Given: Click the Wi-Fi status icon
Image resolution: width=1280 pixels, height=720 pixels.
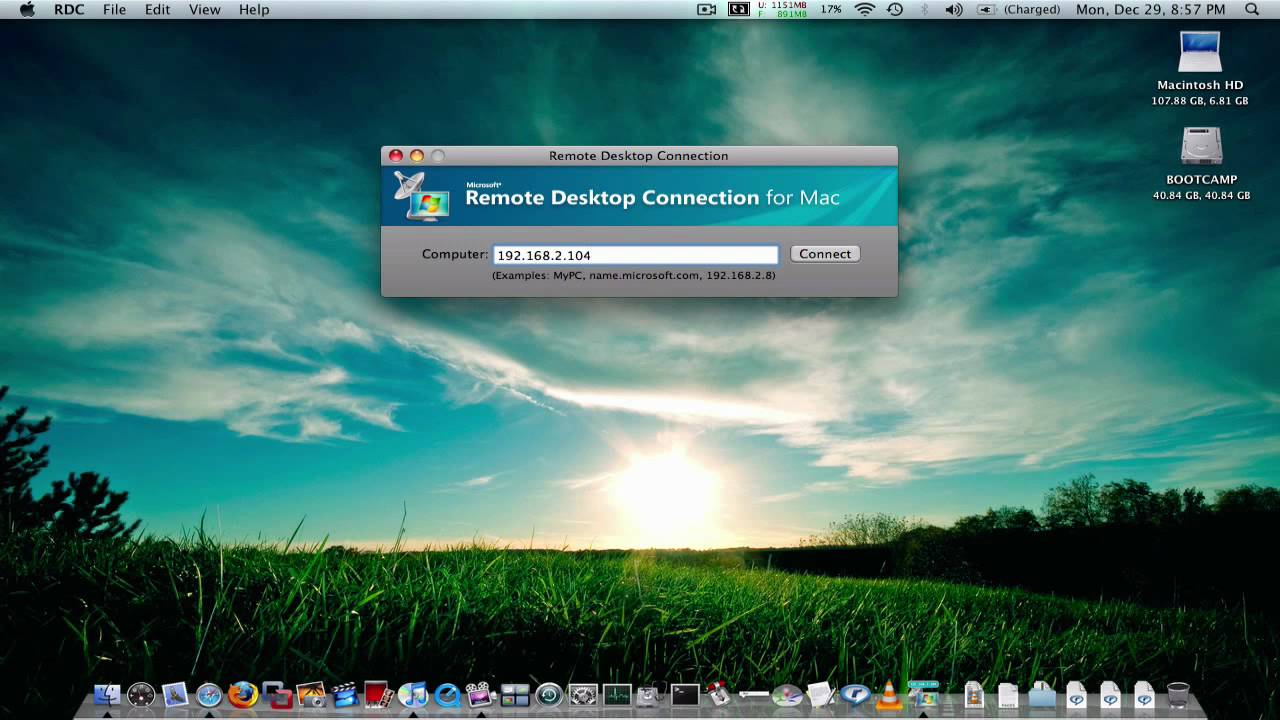Looking at the screenshot, I should point(864,9).
